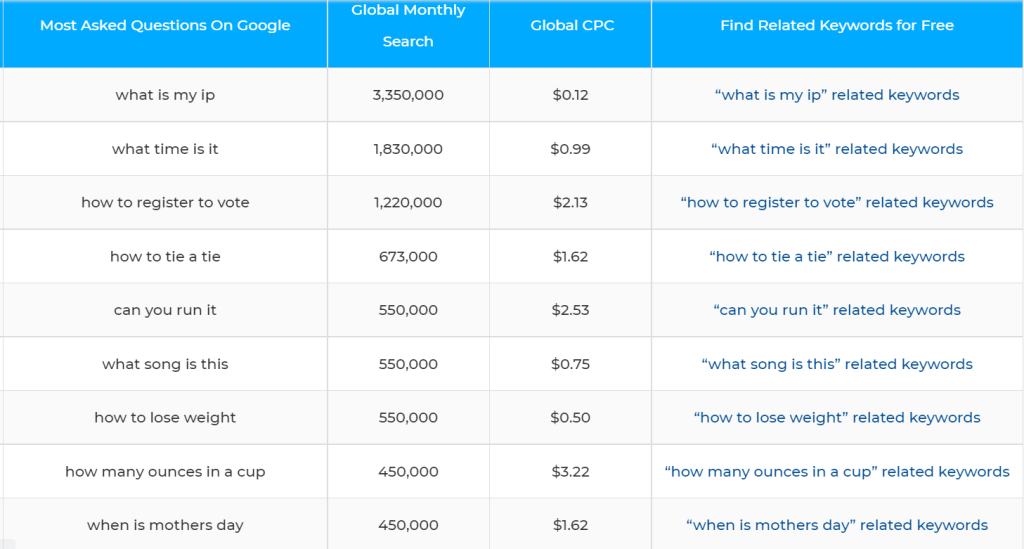Follow "how to register to vote" related keywords link
This screenshot has width=1024, height=549.
[837, 203]
